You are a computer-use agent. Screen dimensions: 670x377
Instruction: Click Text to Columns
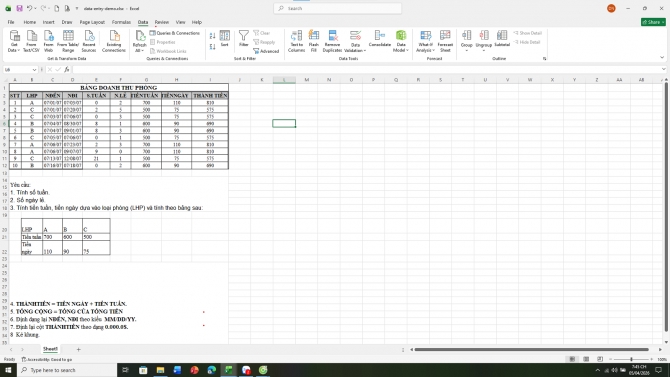point(296,41)
